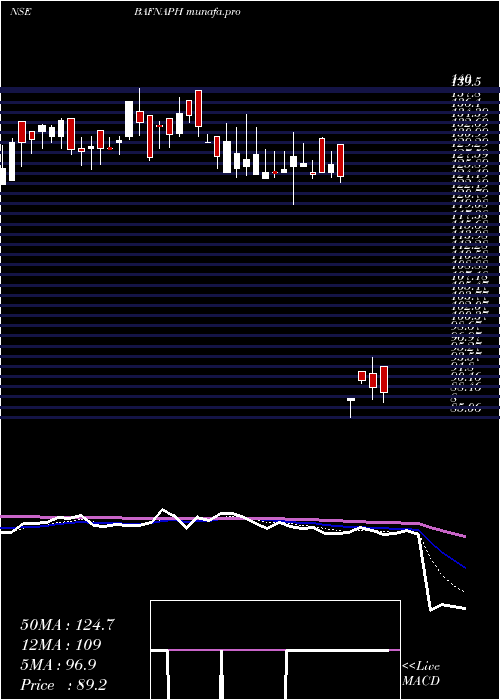Click the BAFNAPH munafa.pro chart title

pyautogui.click(x=187, y=12)
